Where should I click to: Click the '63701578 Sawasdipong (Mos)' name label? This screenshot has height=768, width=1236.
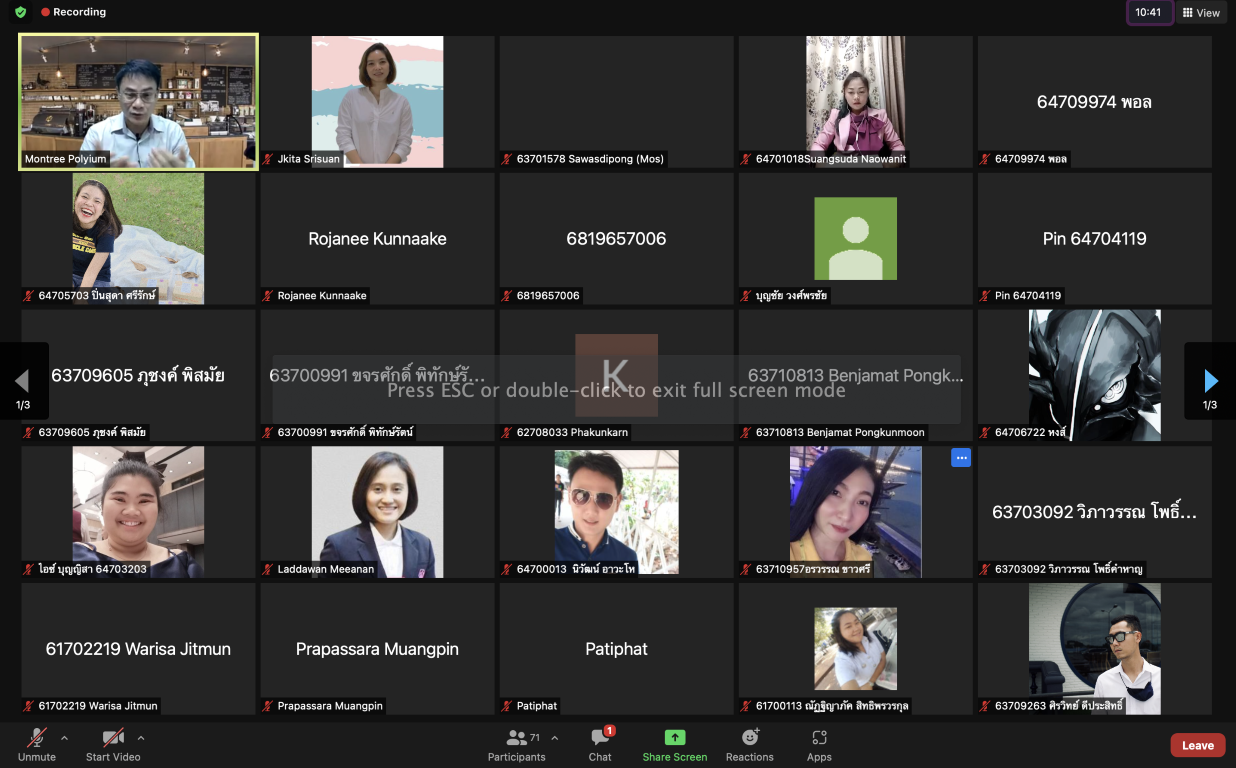point(590,159)
